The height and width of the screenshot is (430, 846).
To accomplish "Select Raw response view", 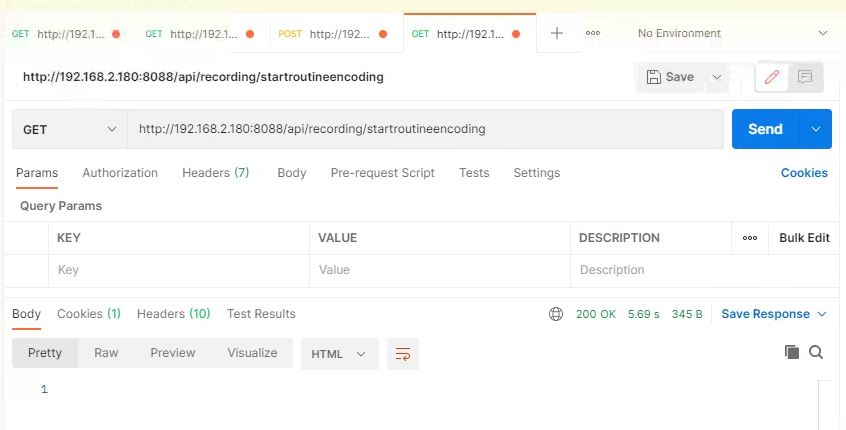I will coord(106,353).
